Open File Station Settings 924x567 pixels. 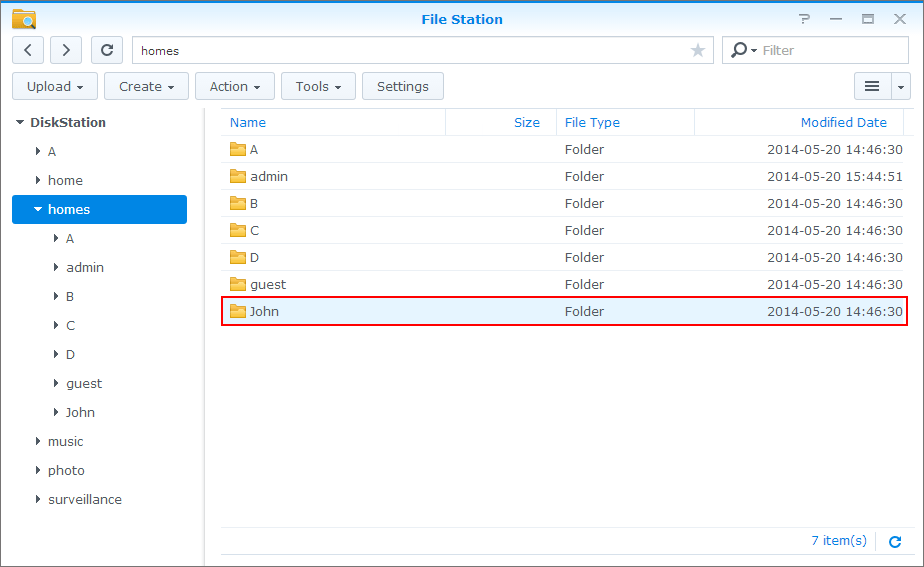tap(402, 87)
